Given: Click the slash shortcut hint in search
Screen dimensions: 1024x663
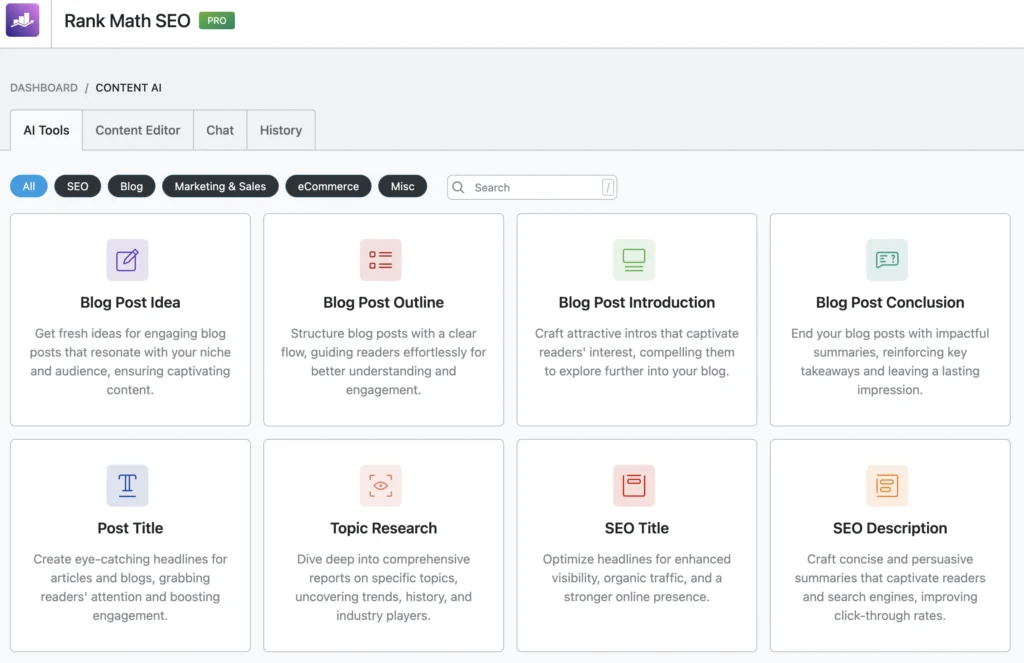Looking at the screenshot, I should 607,187.
